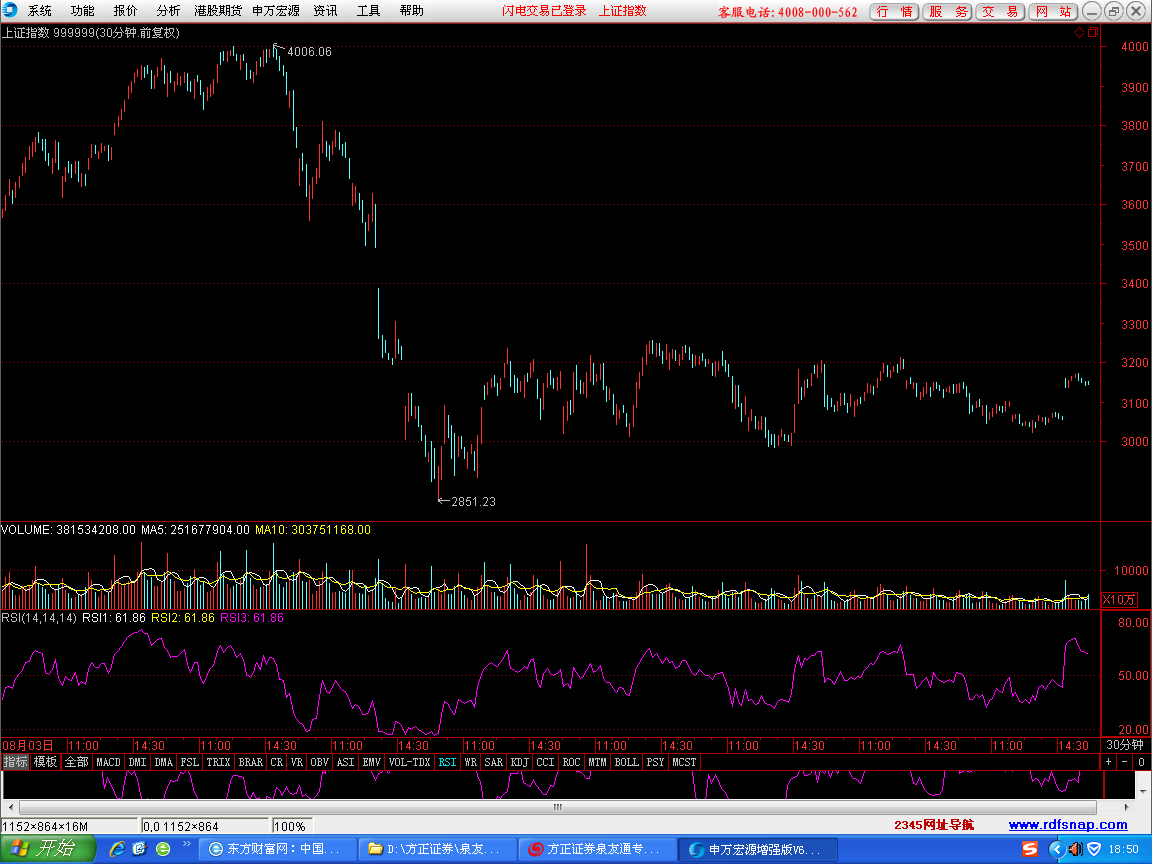Open the www.rdfsnap.com link
Screen dimensions: 1152x864
pyautogui.click(x=1068, y=825)
